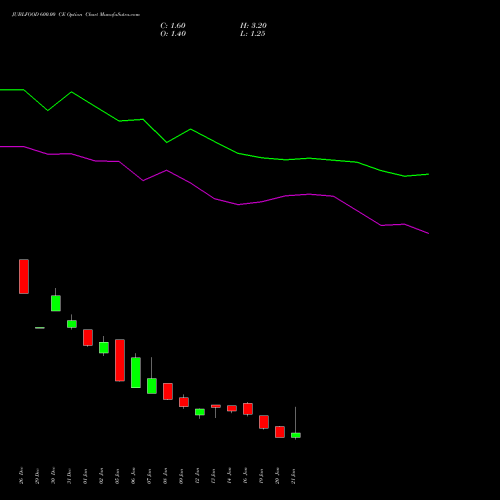Select the high value 'H: 3.20'

tap(253, 26)
